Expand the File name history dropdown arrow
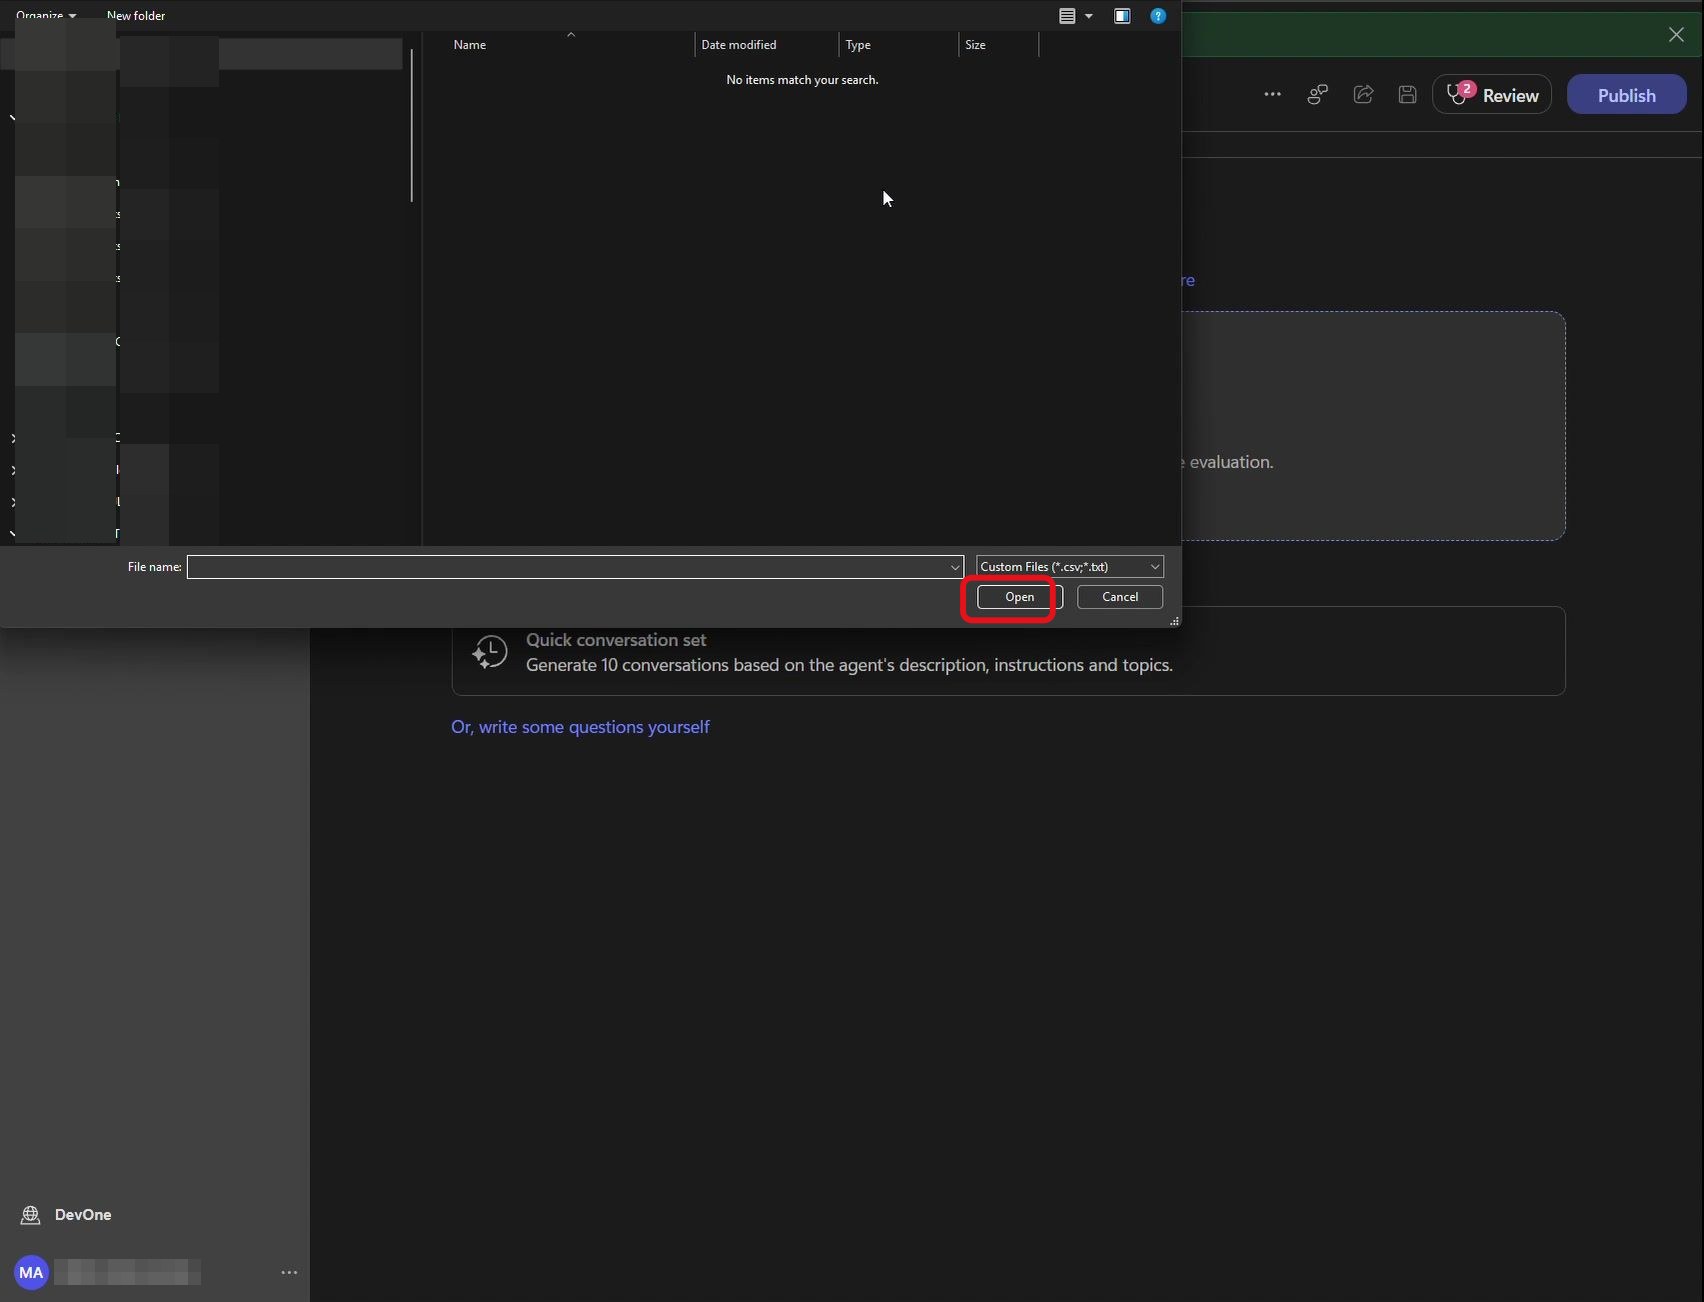This screenshot has width=1704, height=1302. tap(954, 567)
